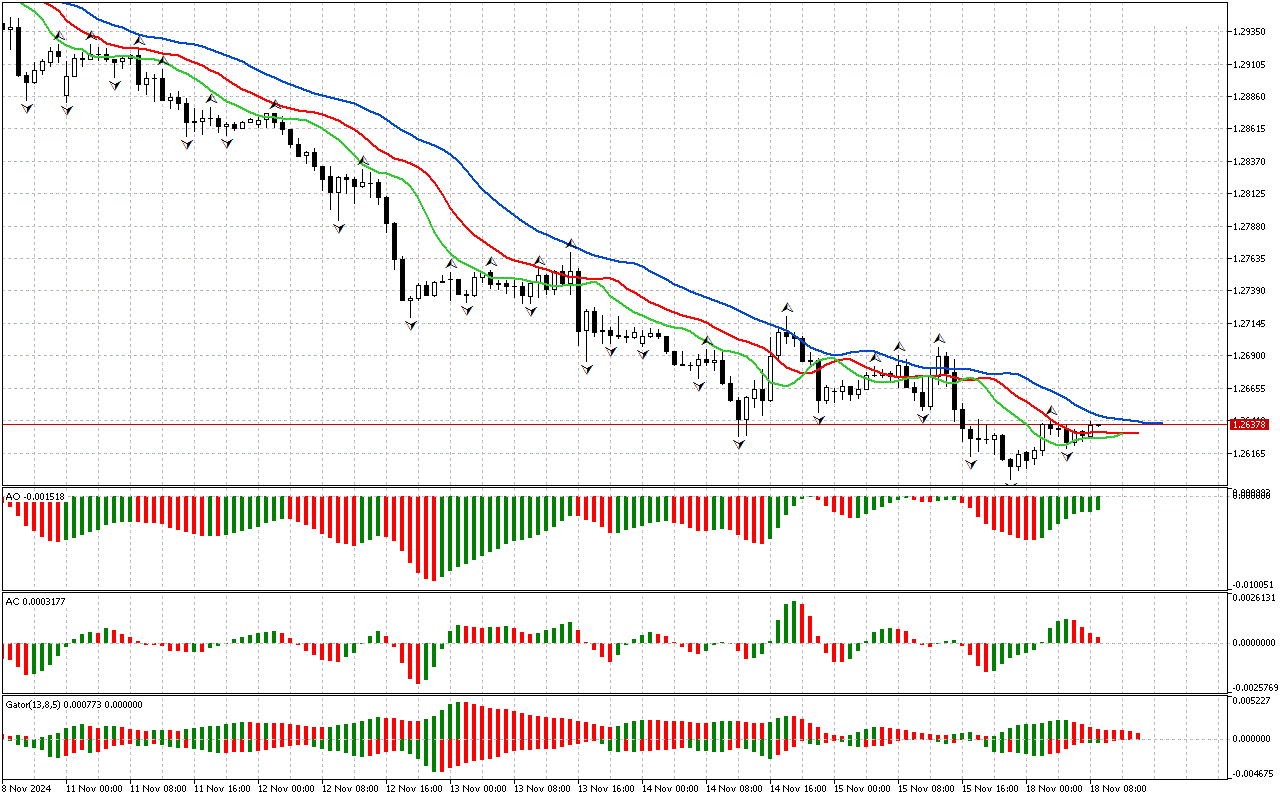Click the 8 Nov 2024 date label
Screen dimensions: 1280x800
pyautogui.click(x=27, y=789)
